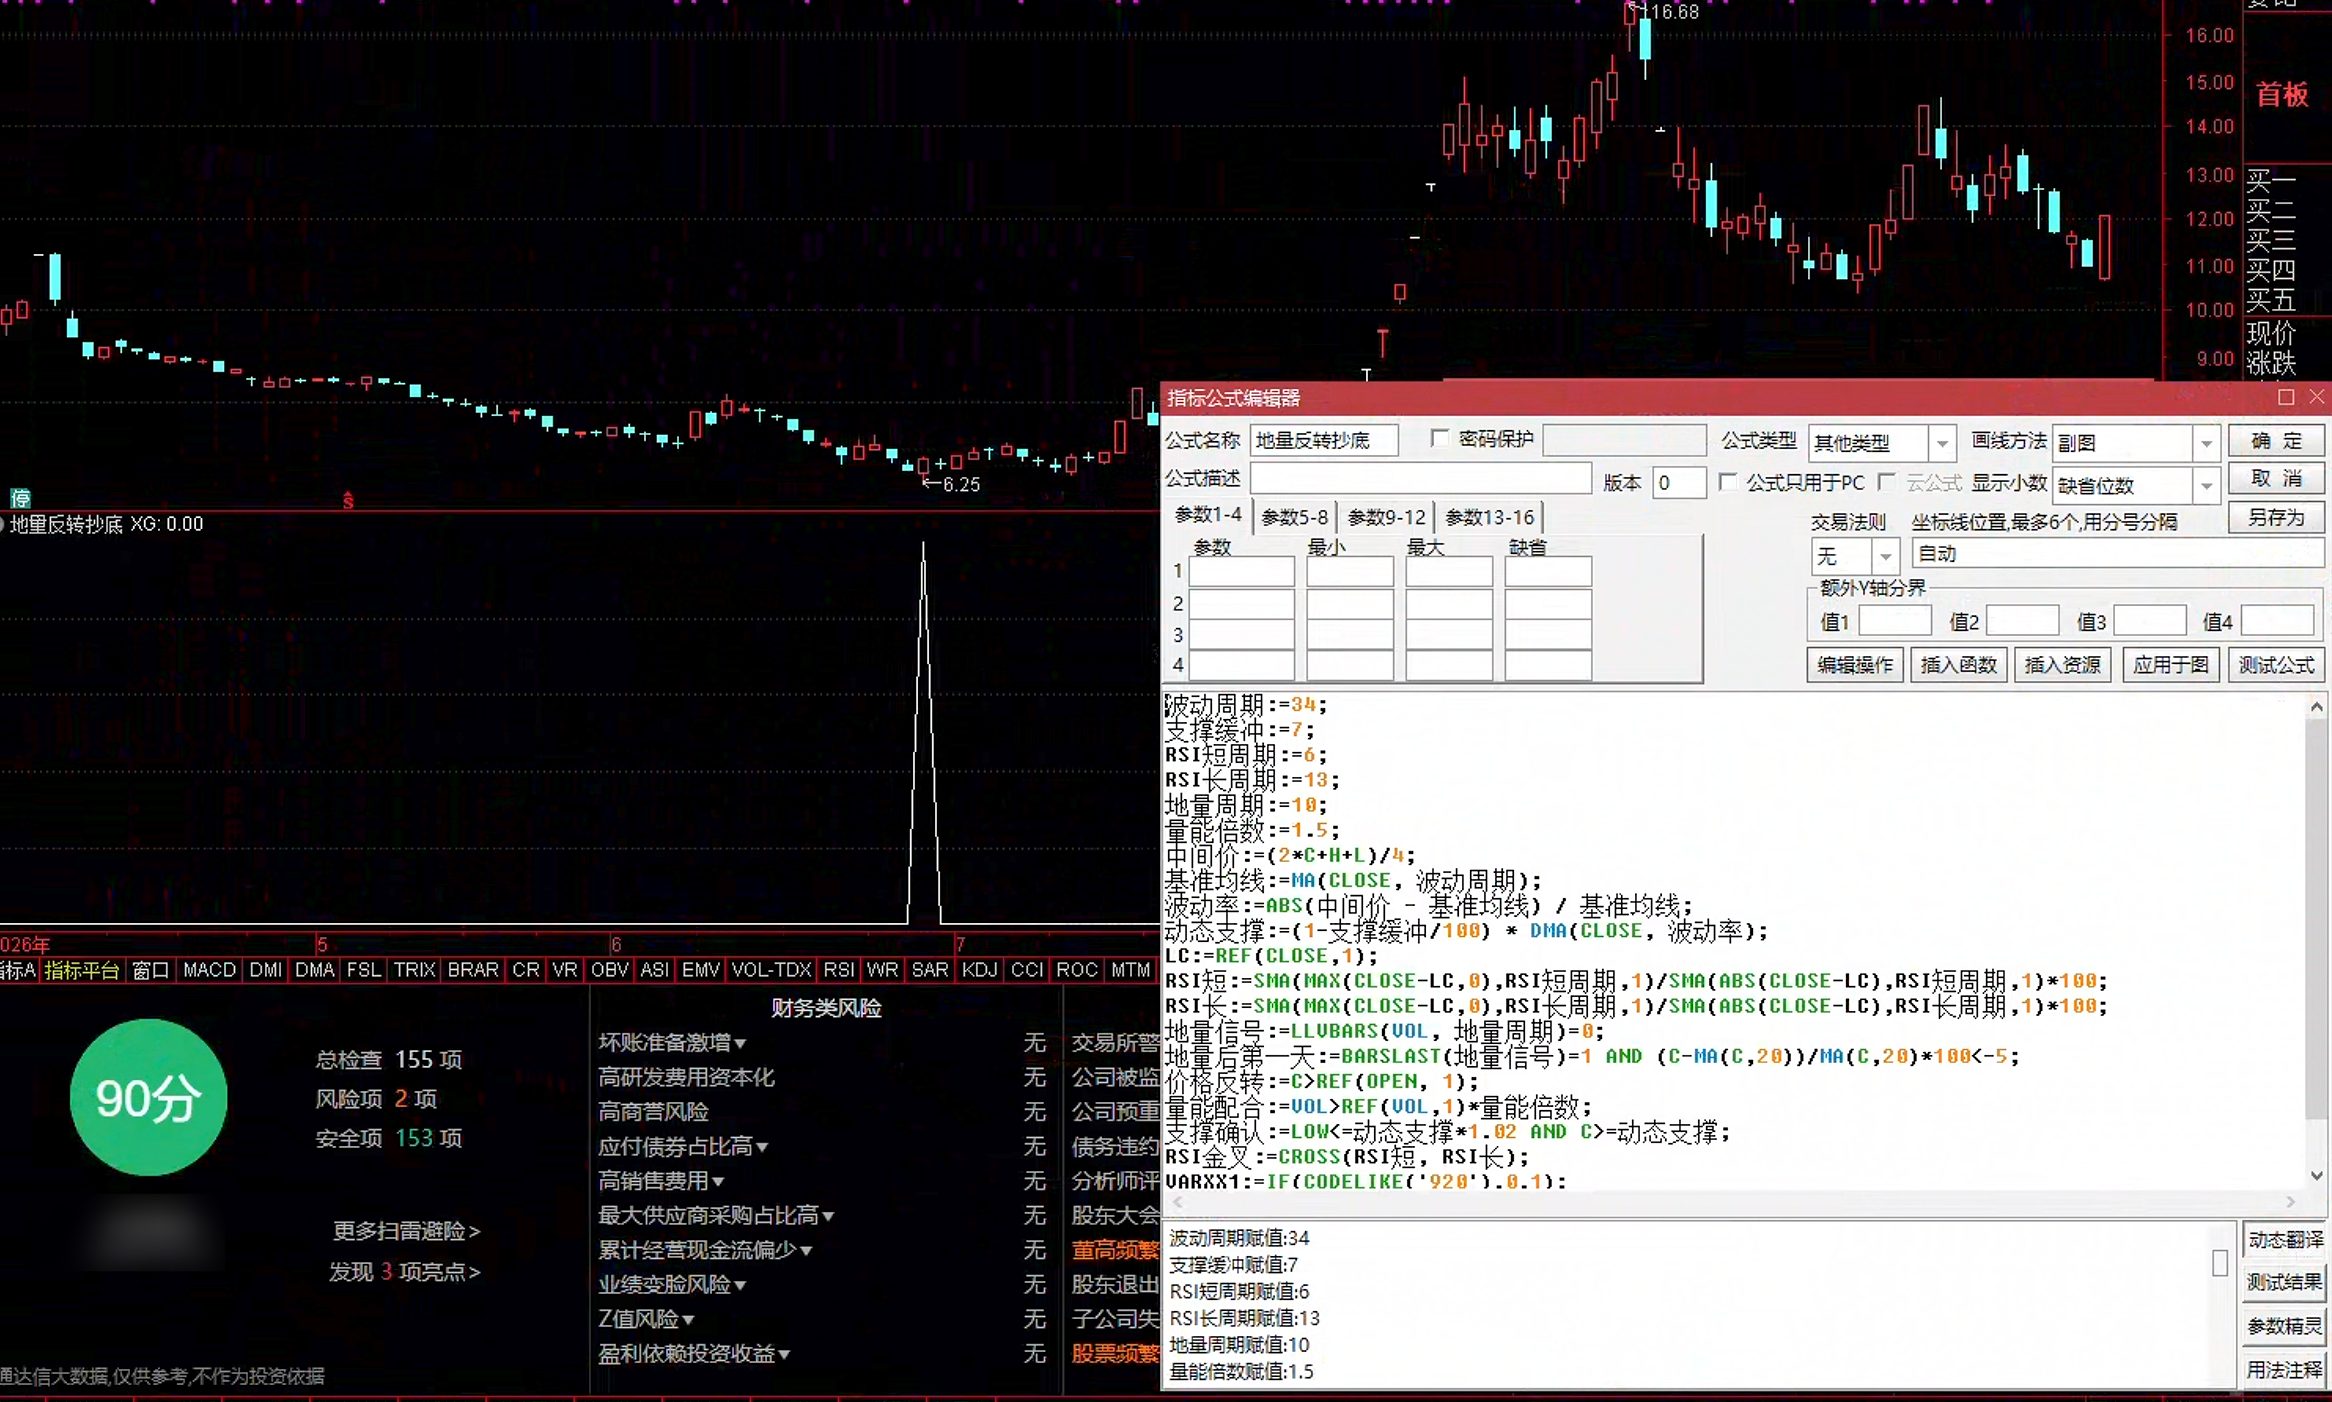The image size is (2332, 1402).
Task: Enable the 密码保护 checkbox
Action: 1440,438
